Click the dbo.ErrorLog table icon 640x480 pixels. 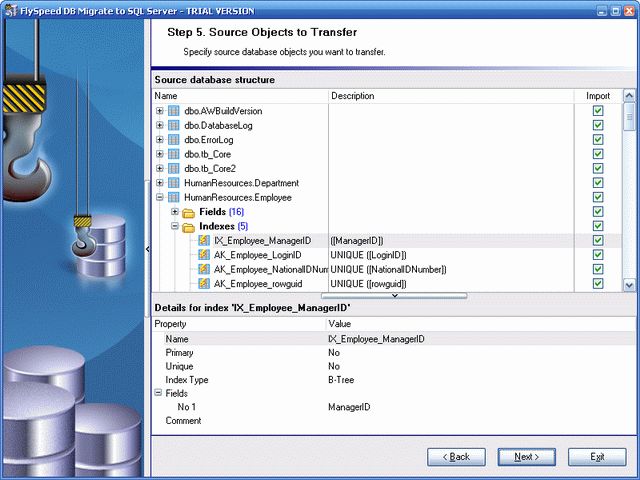[x=173, y=140]
